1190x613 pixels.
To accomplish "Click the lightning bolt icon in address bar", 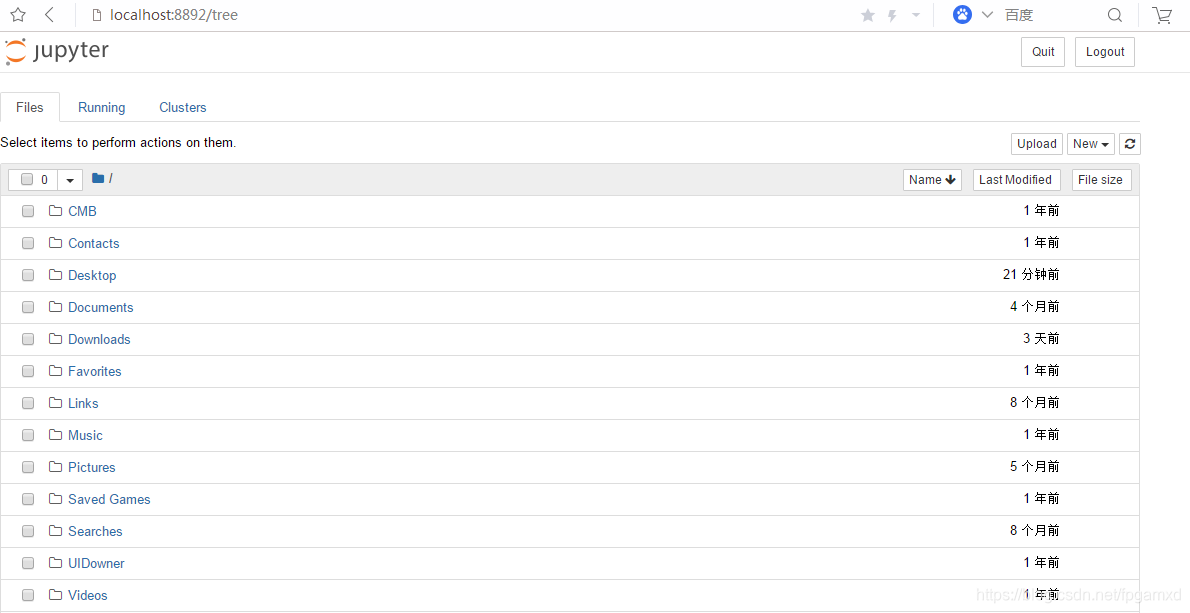I will [892, 15].
